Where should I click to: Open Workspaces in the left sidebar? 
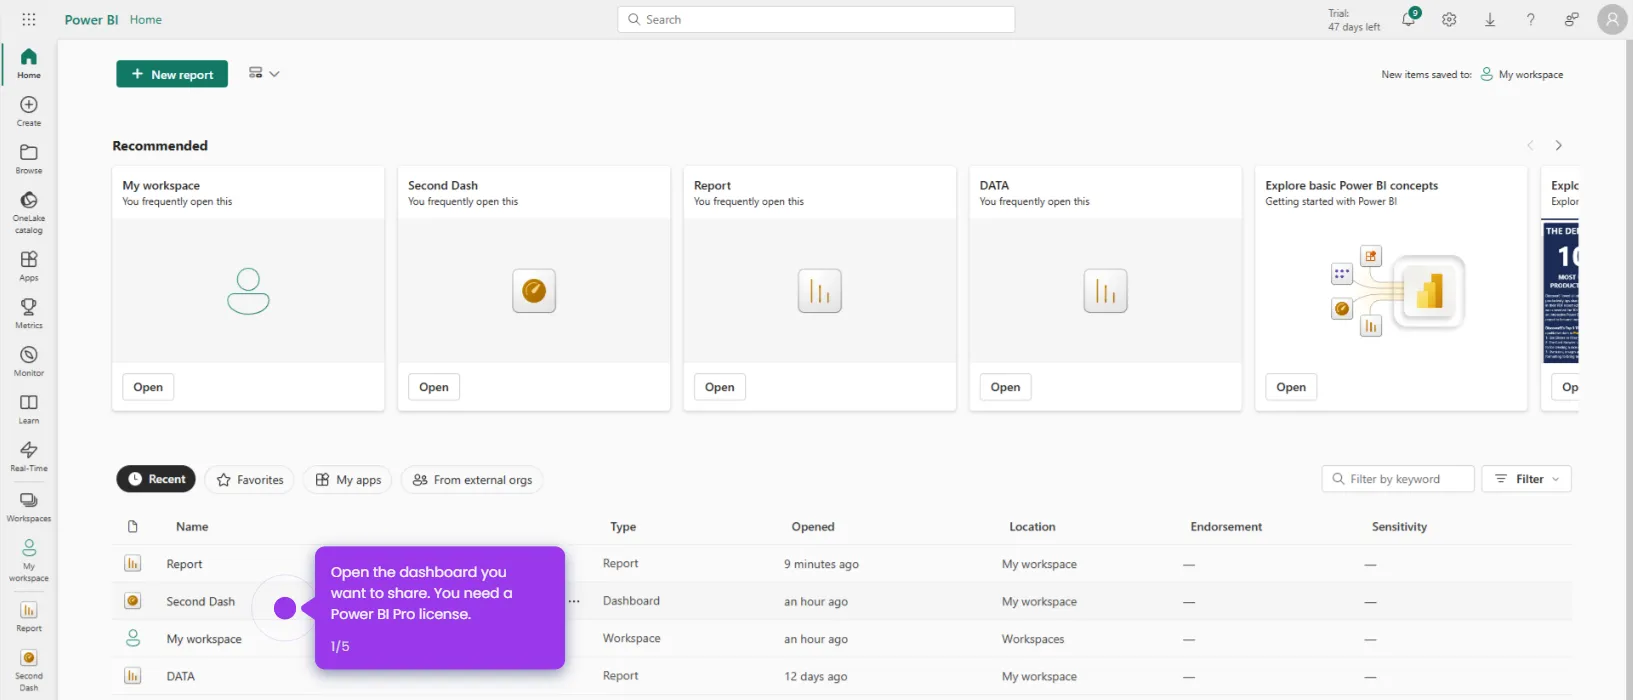(29, 507)
